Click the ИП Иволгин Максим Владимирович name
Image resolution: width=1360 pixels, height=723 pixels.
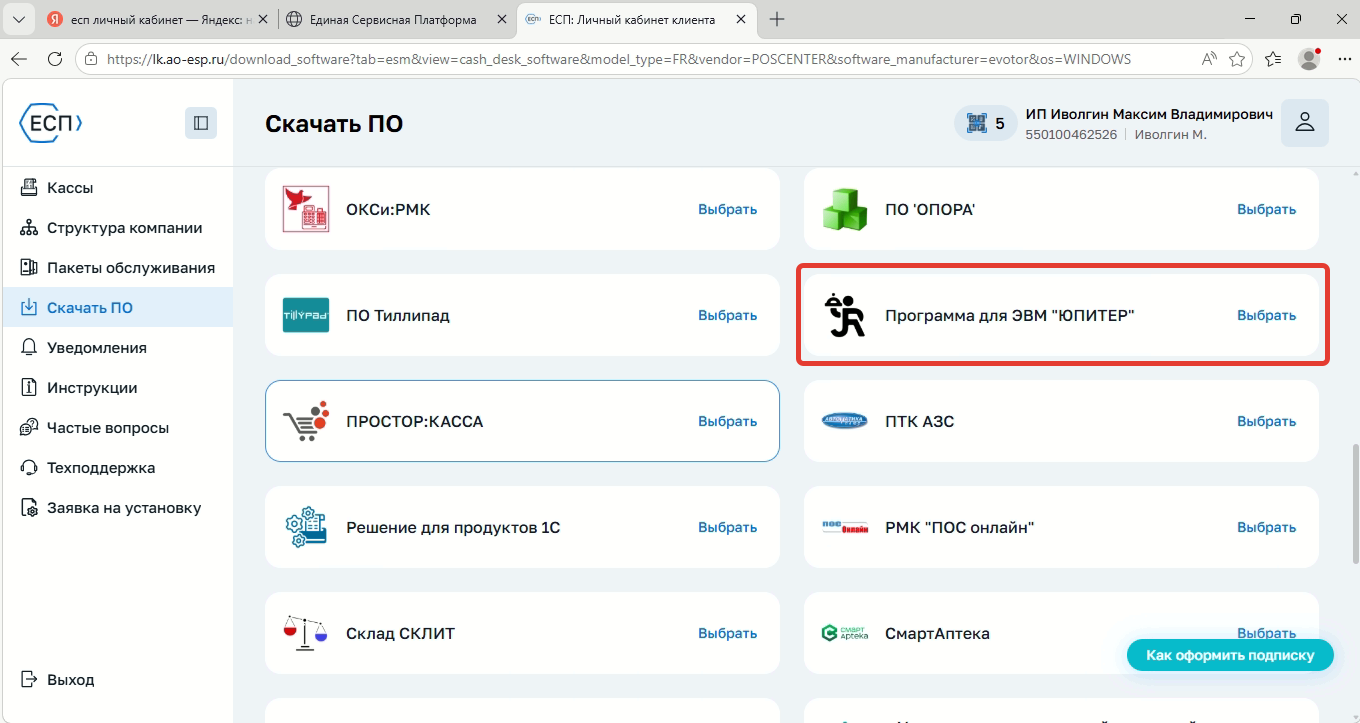[1149, 114]
